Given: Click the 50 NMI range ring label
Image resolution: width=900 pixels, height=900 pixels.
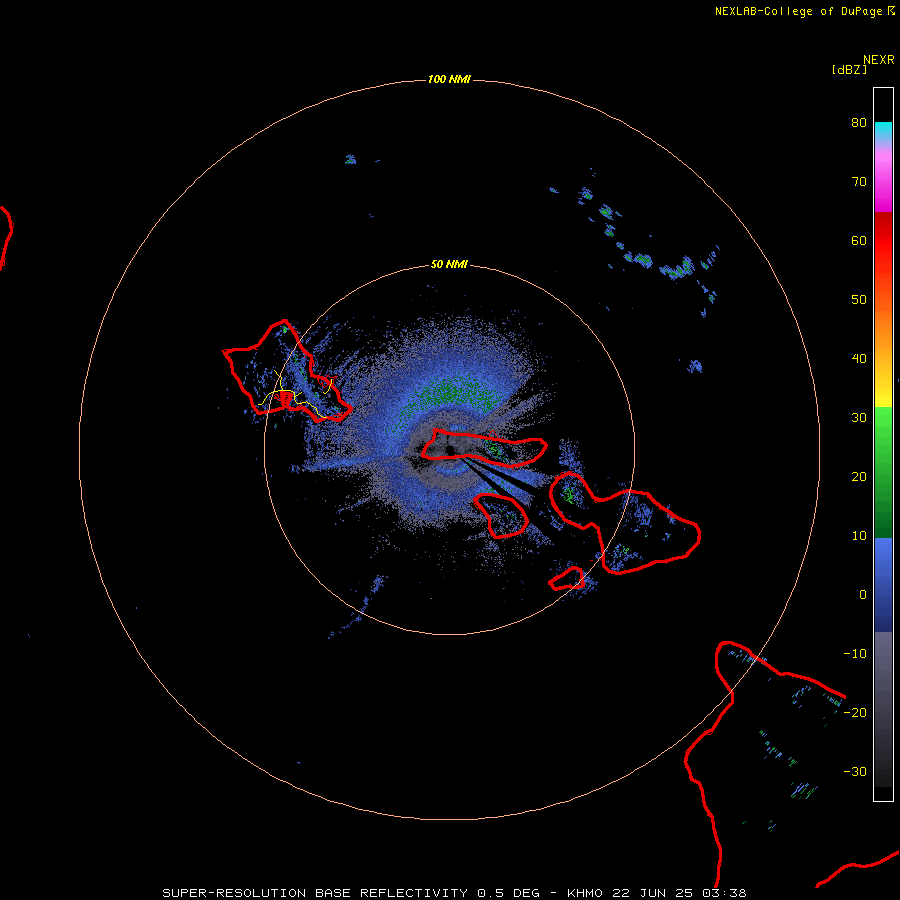Looking at the screenshot, I should [449, 264].
